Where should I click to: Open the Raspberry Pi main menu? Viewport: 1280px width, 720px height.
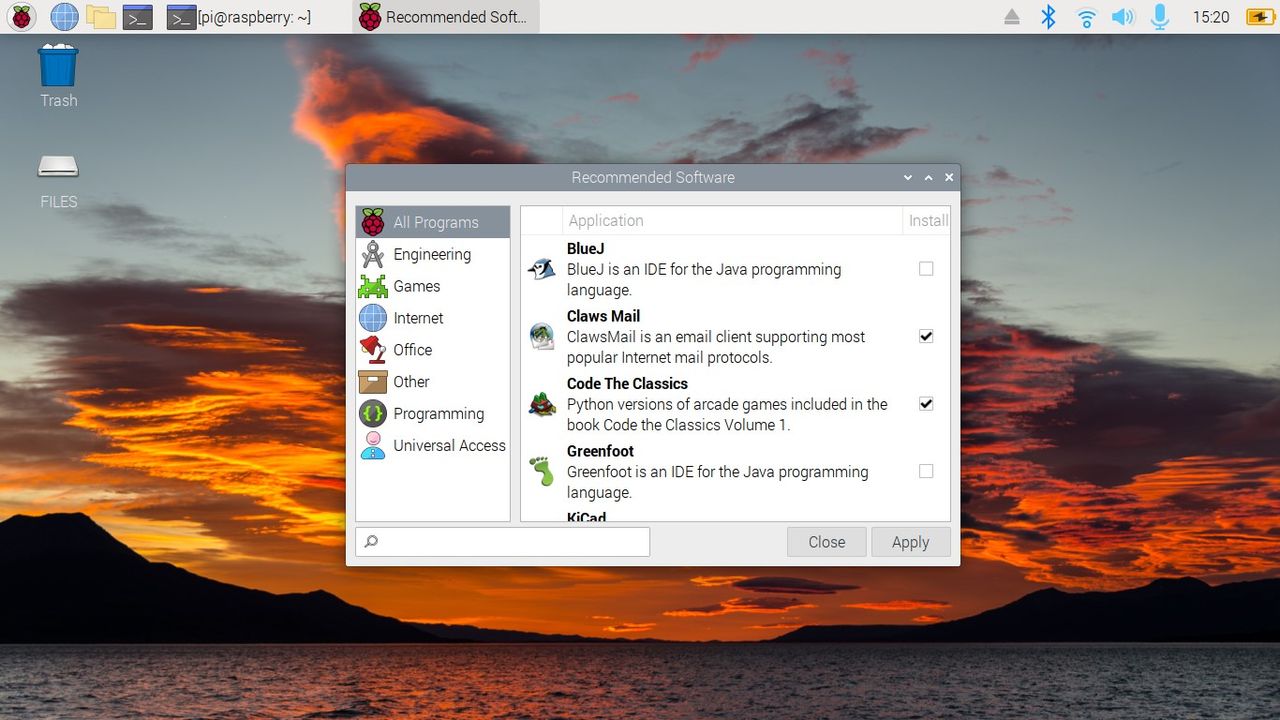[21, 17]
